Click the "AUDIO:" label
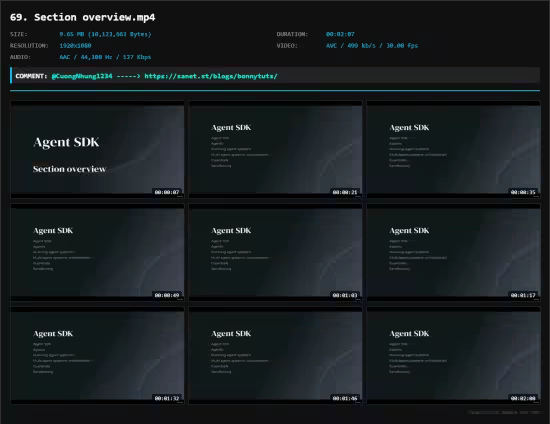 20,57
